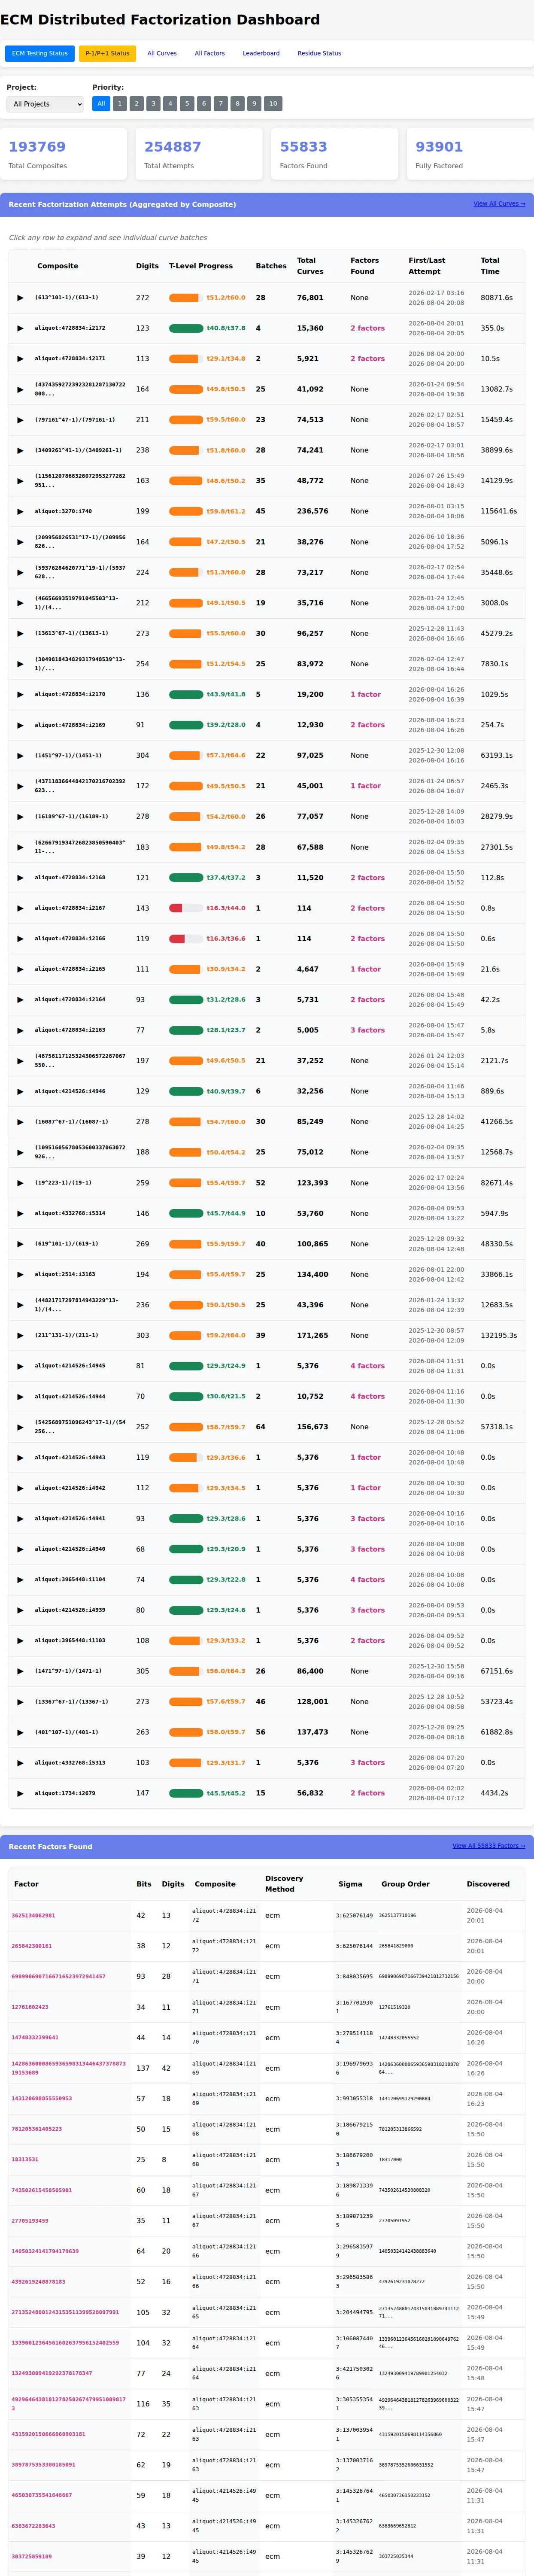Open factor 3625134062981 link

33,1915
